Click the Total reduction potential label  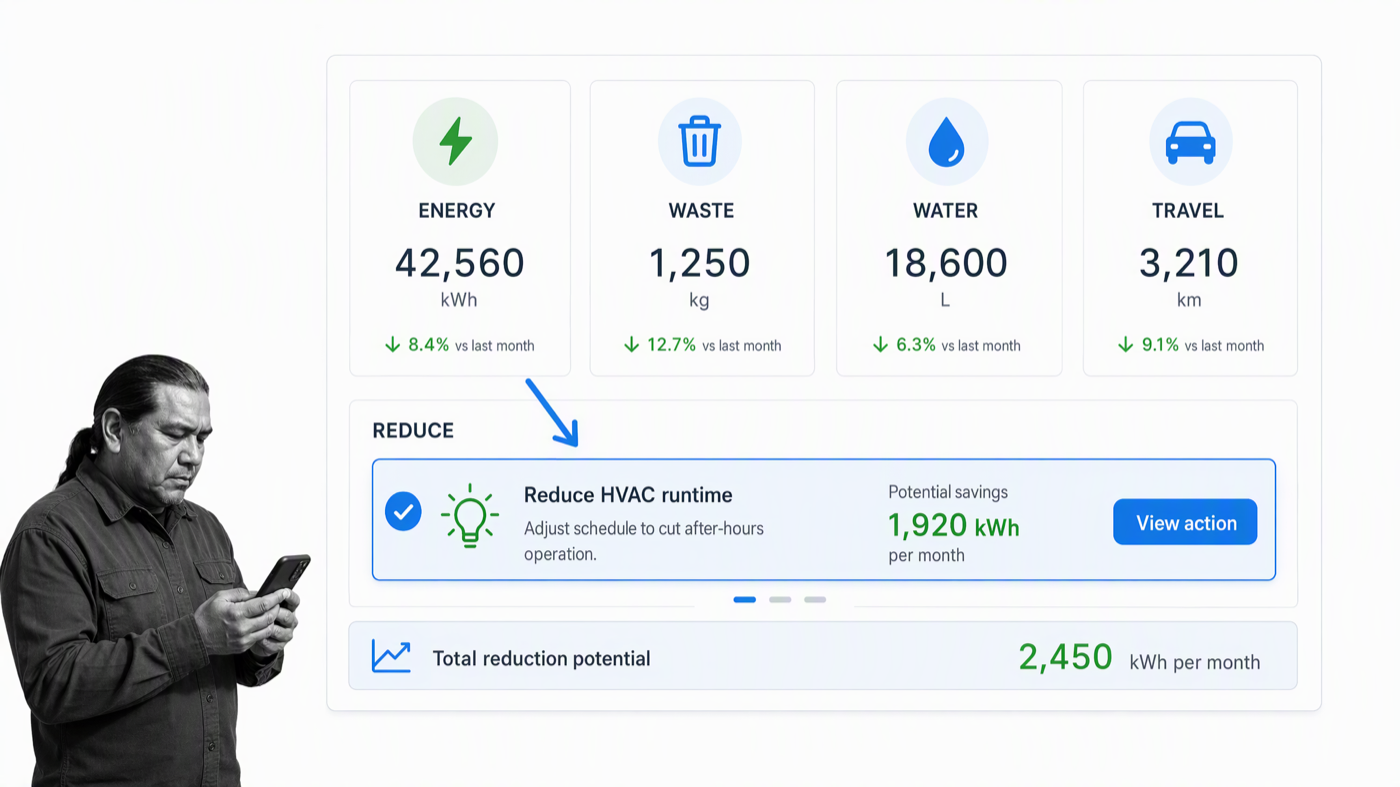coord(541,658)
